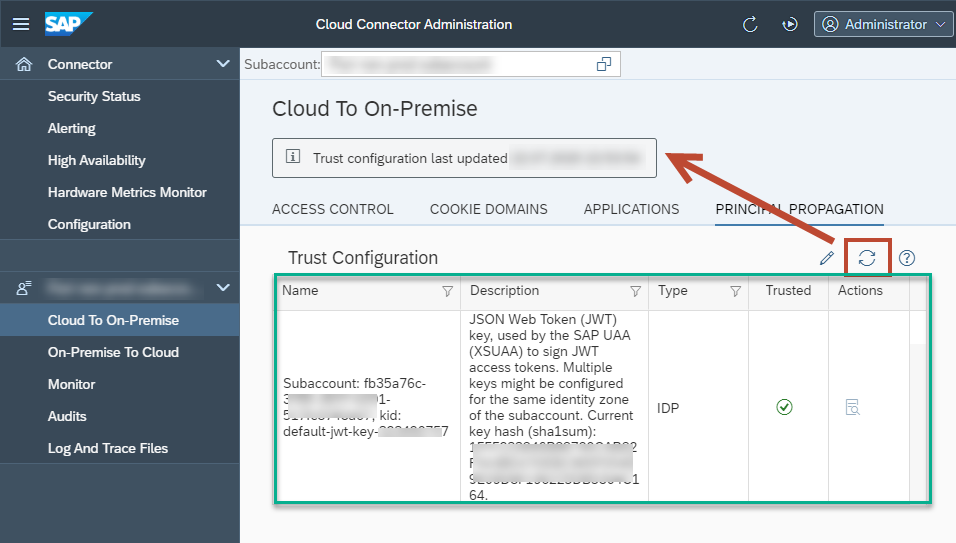The width and height of the screenshot is (956, 543).
Task: Click the Trust Configuration heading
Action: click(363, 258)
